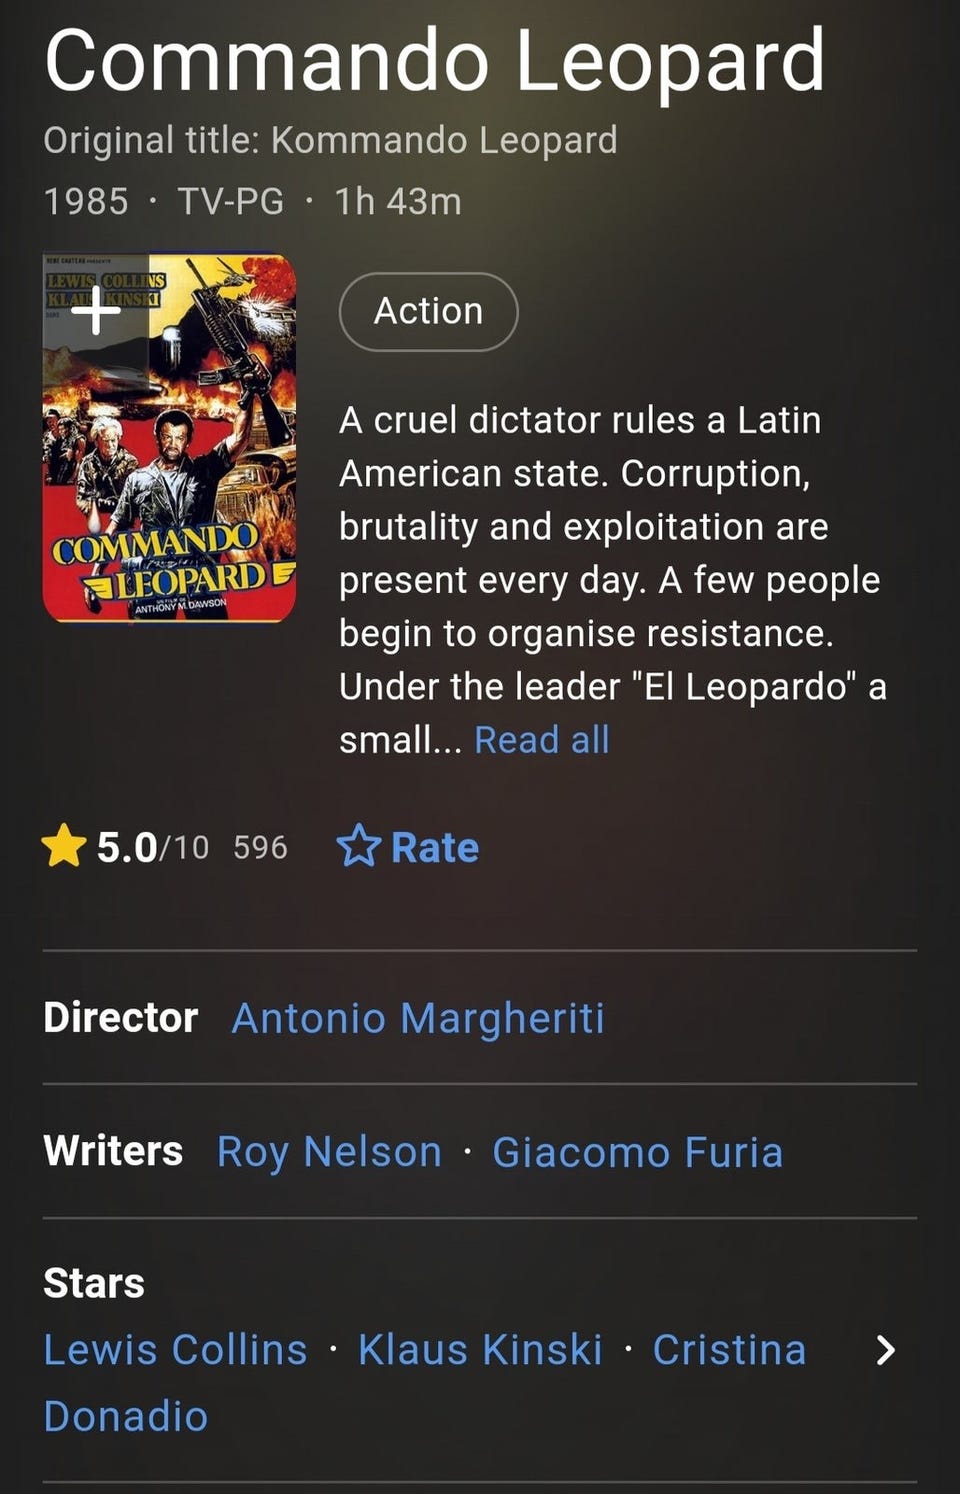Open Klaus Kinski's actor page
This screenshot has width=960, height=1494.
(x=480, y=1350)
